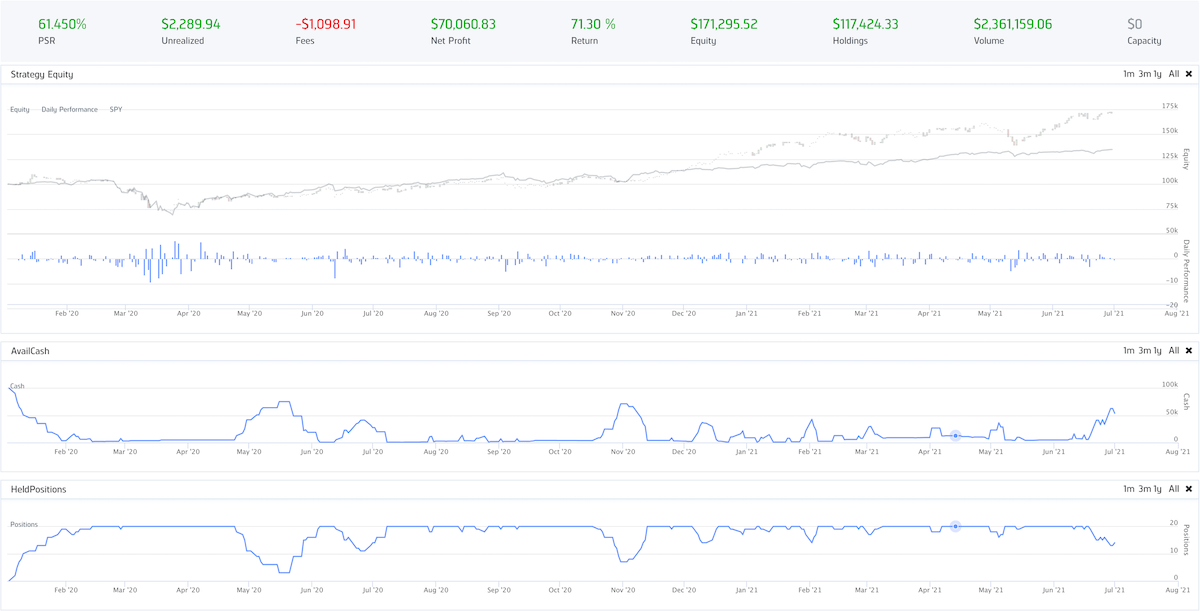Close the HeldPositions chart panel
Screen dimensions: 1200x611
pyautogui.click(x=1188, y=489)
